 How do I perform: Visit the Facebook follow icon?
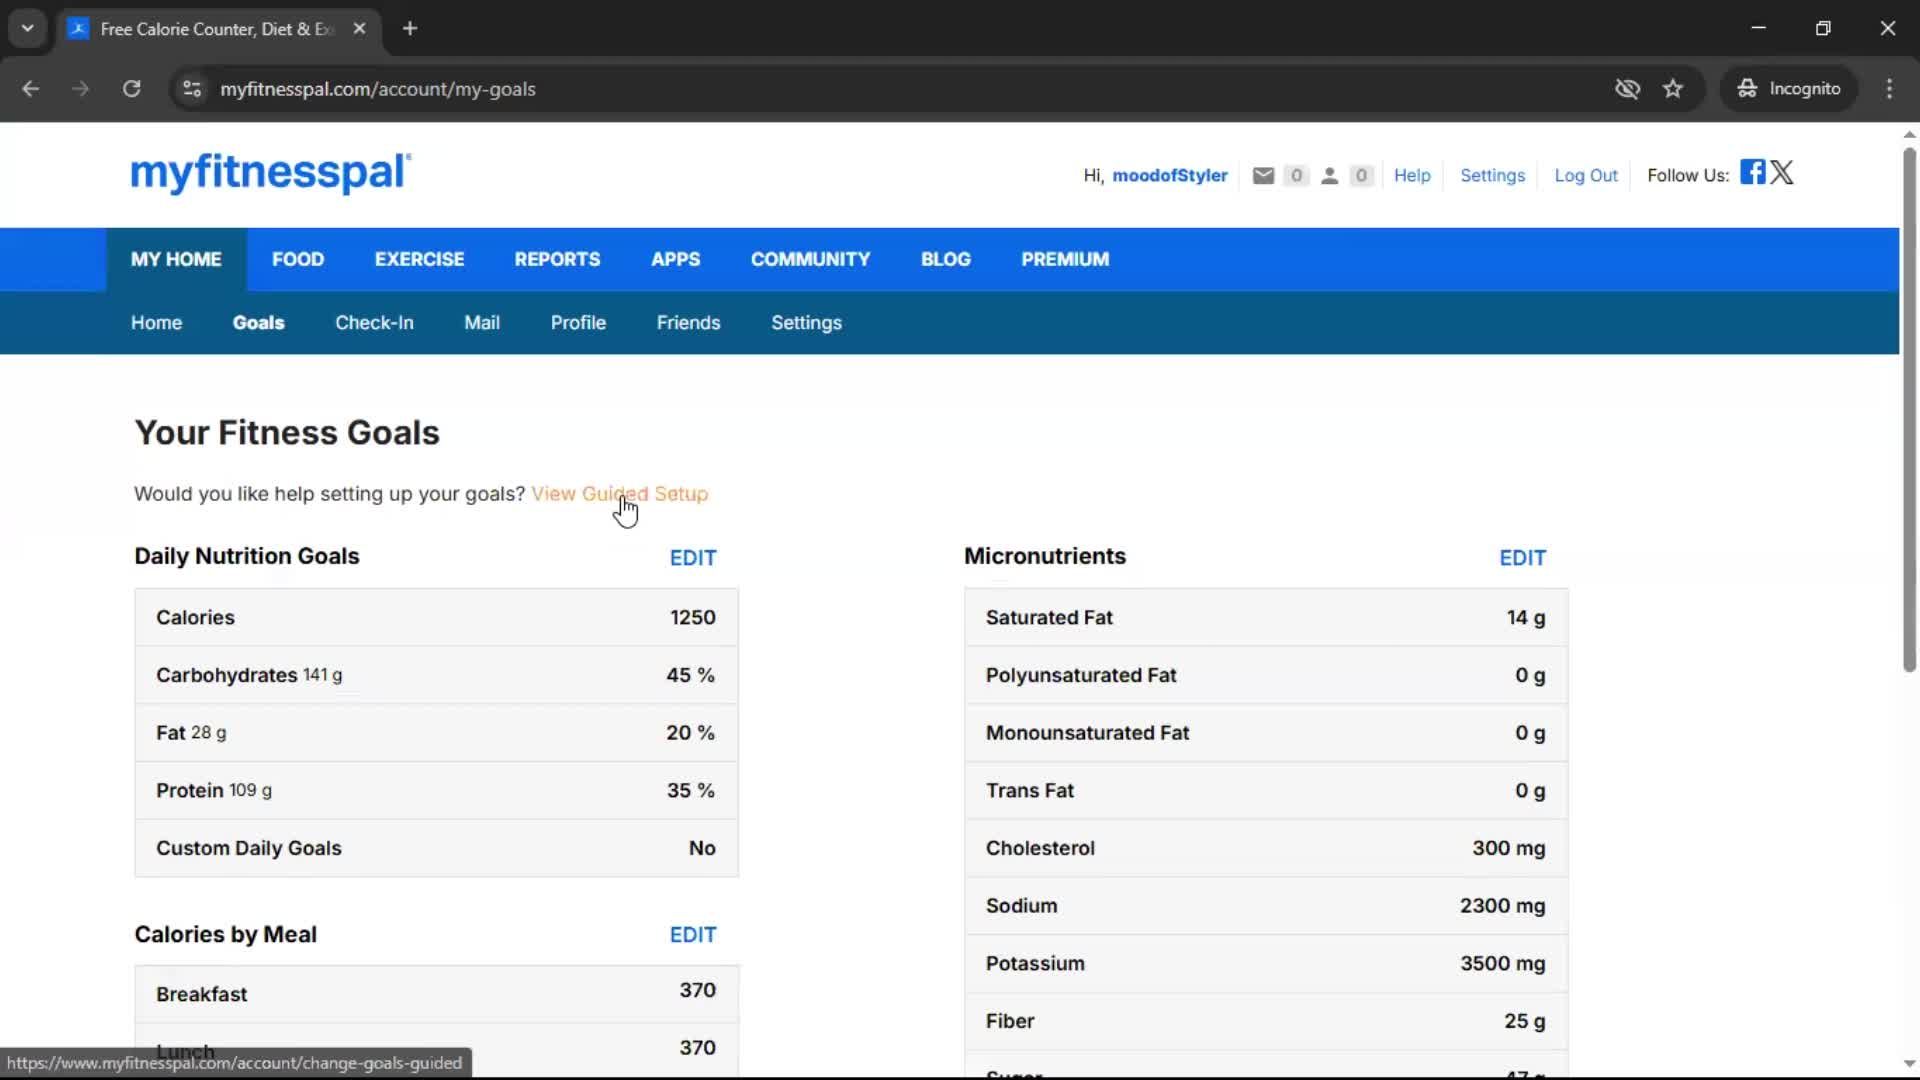point(1752,172)
